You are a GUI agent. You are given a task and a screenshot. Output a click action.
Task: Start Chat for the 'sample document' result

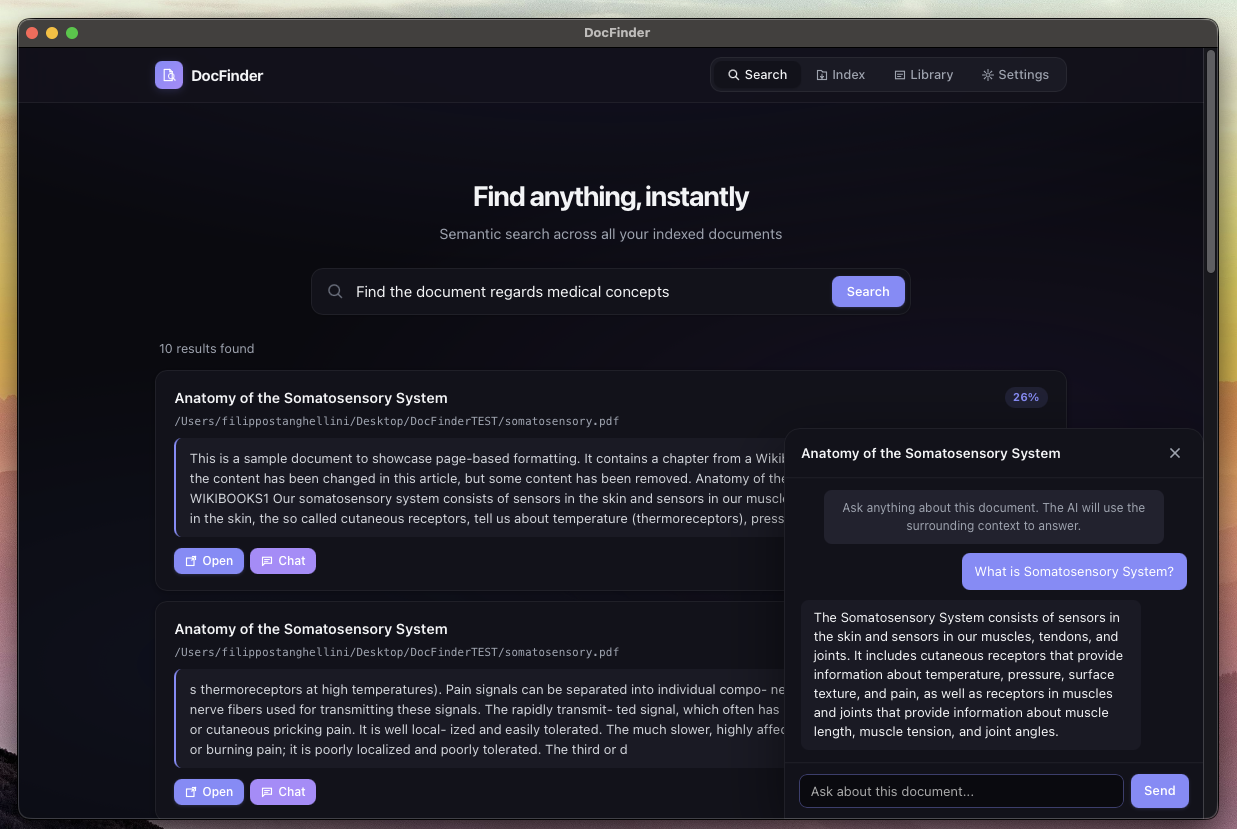click(283, 561)
